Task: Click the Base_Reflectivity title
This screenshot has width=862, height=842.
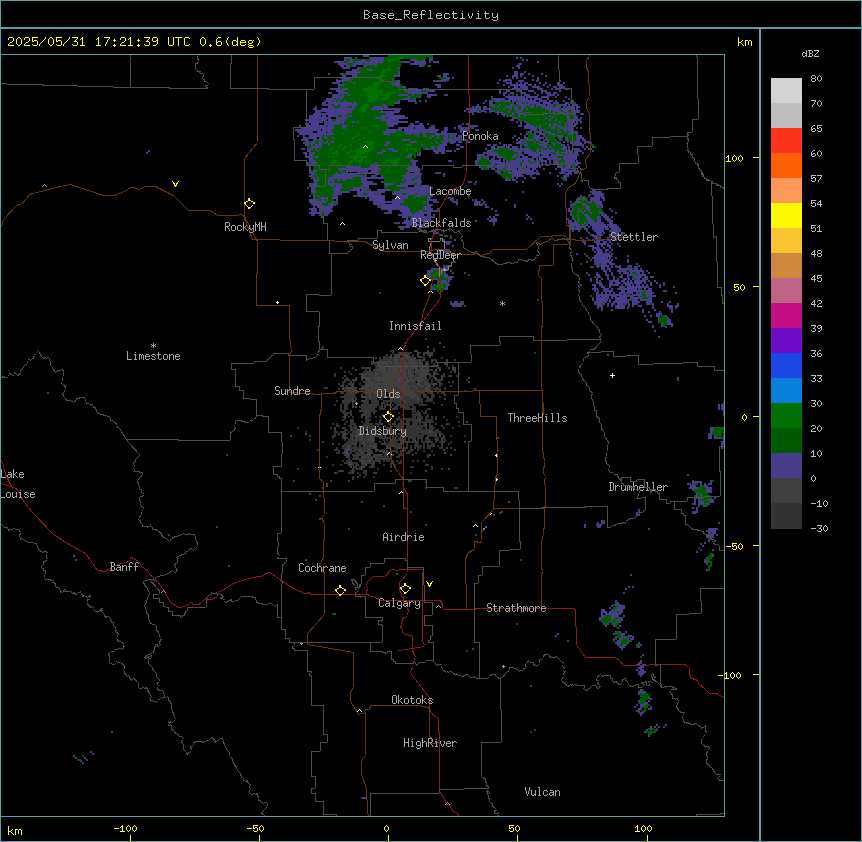Action: (431, 15)
